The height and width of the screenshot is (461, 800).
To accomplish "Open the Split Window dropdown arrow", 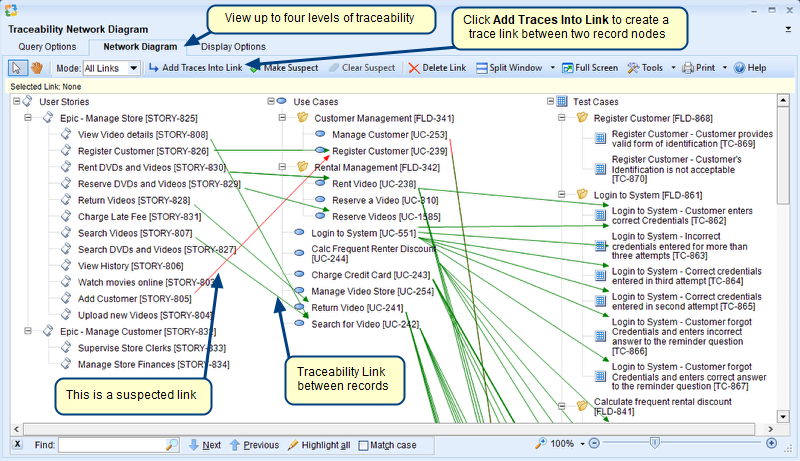I will (553, 68).
